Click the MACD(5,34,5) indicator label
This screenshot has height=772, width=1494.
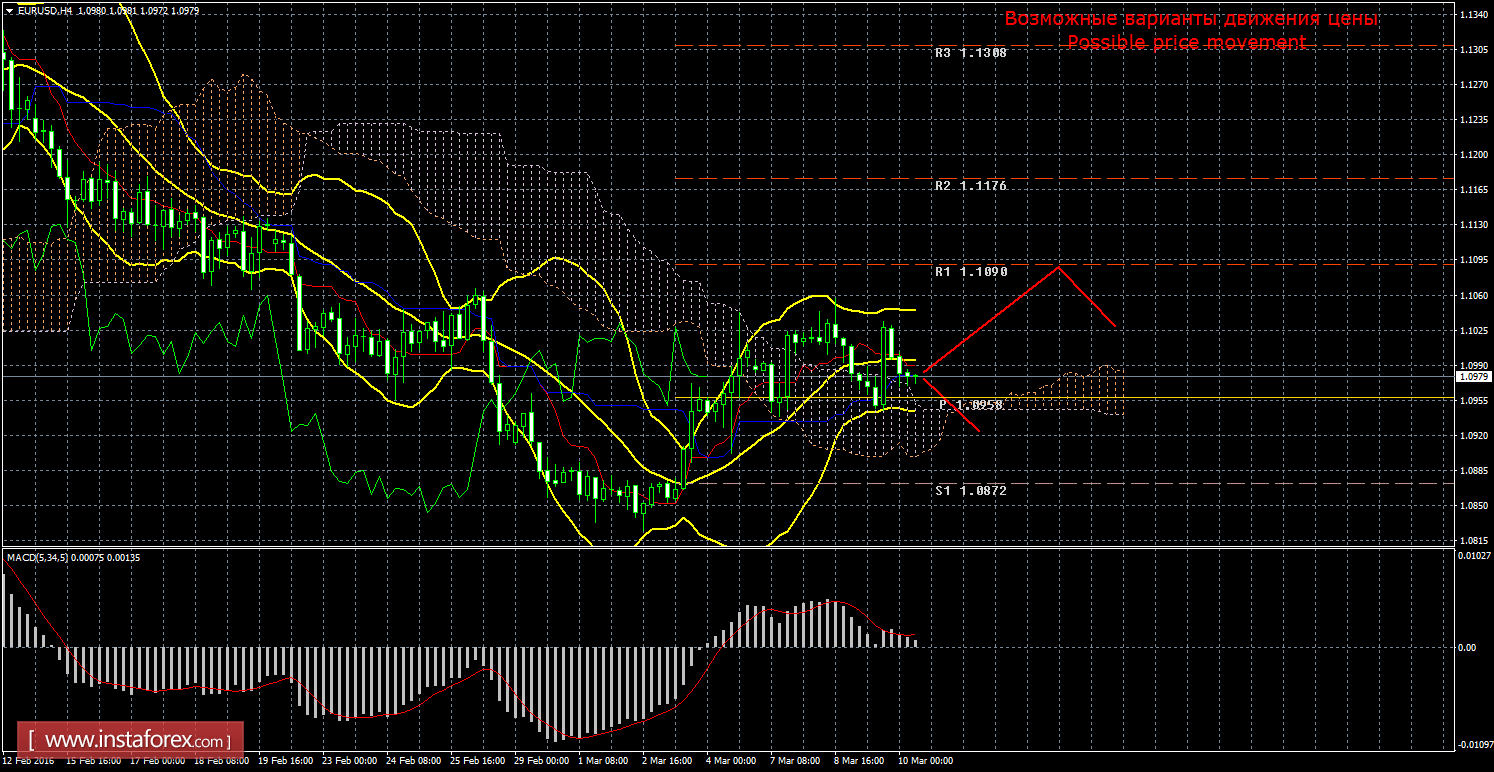coord(40,557)
